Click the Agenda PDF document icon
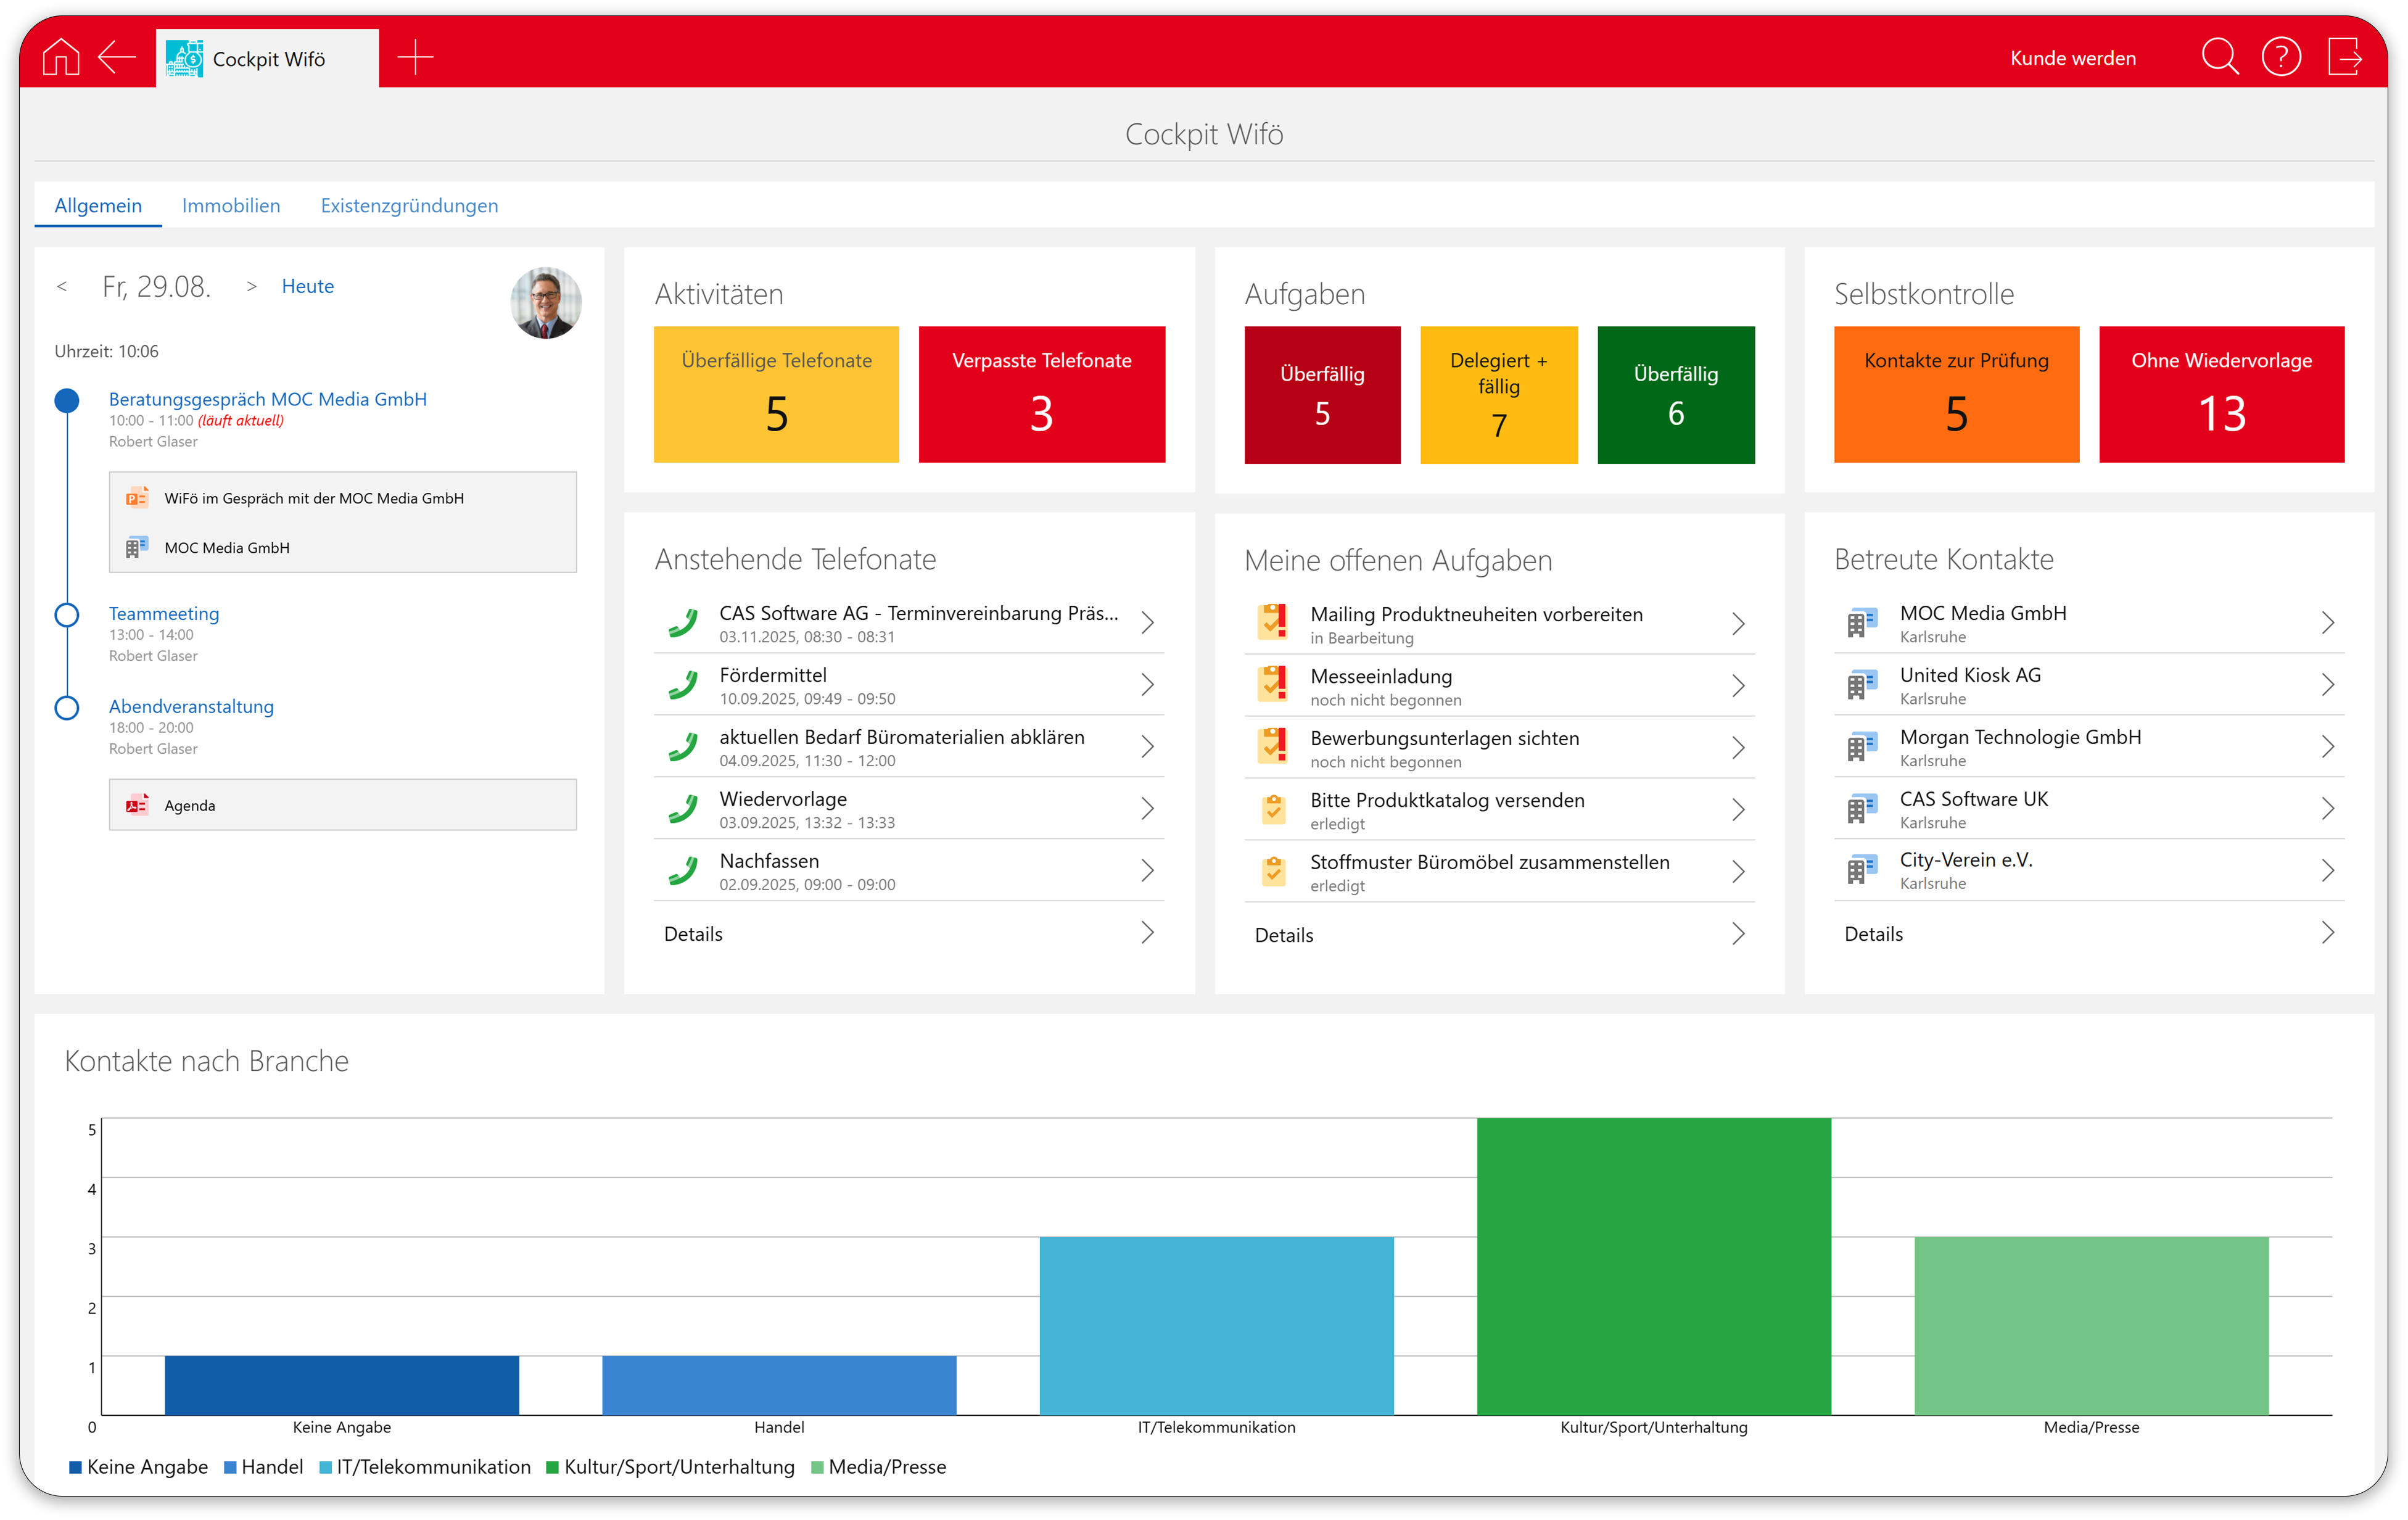2408x1520 pixels. (x=137, y=805)
